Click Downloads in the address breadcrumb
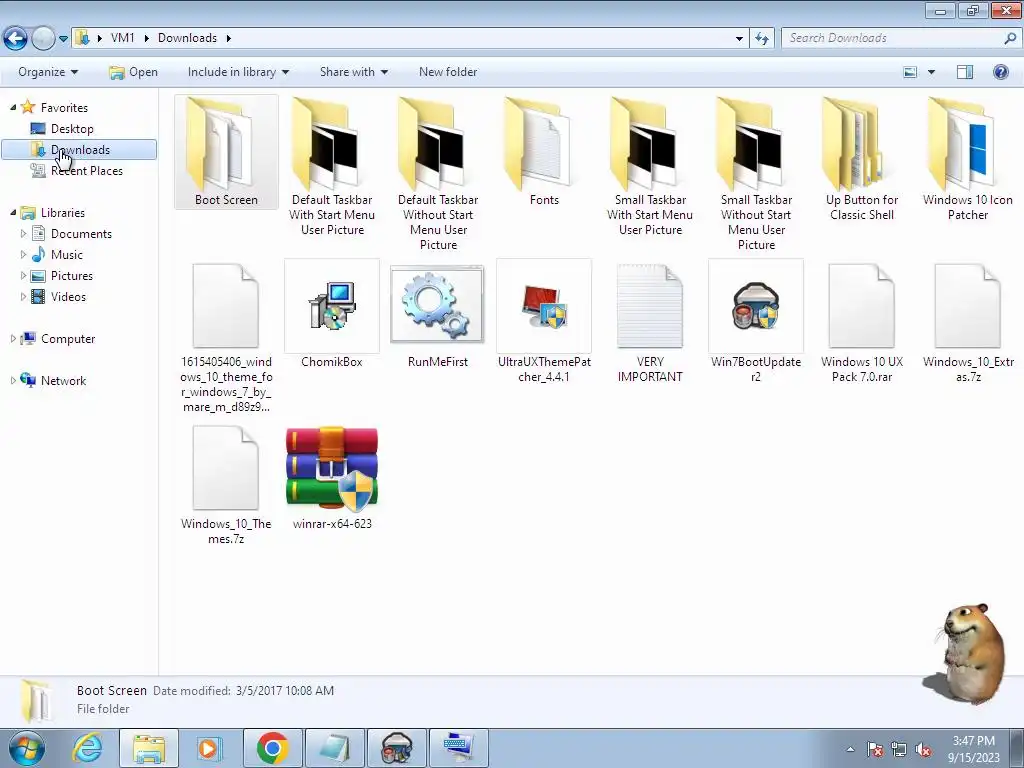The image size is (1024, 768). click(187, 38)
